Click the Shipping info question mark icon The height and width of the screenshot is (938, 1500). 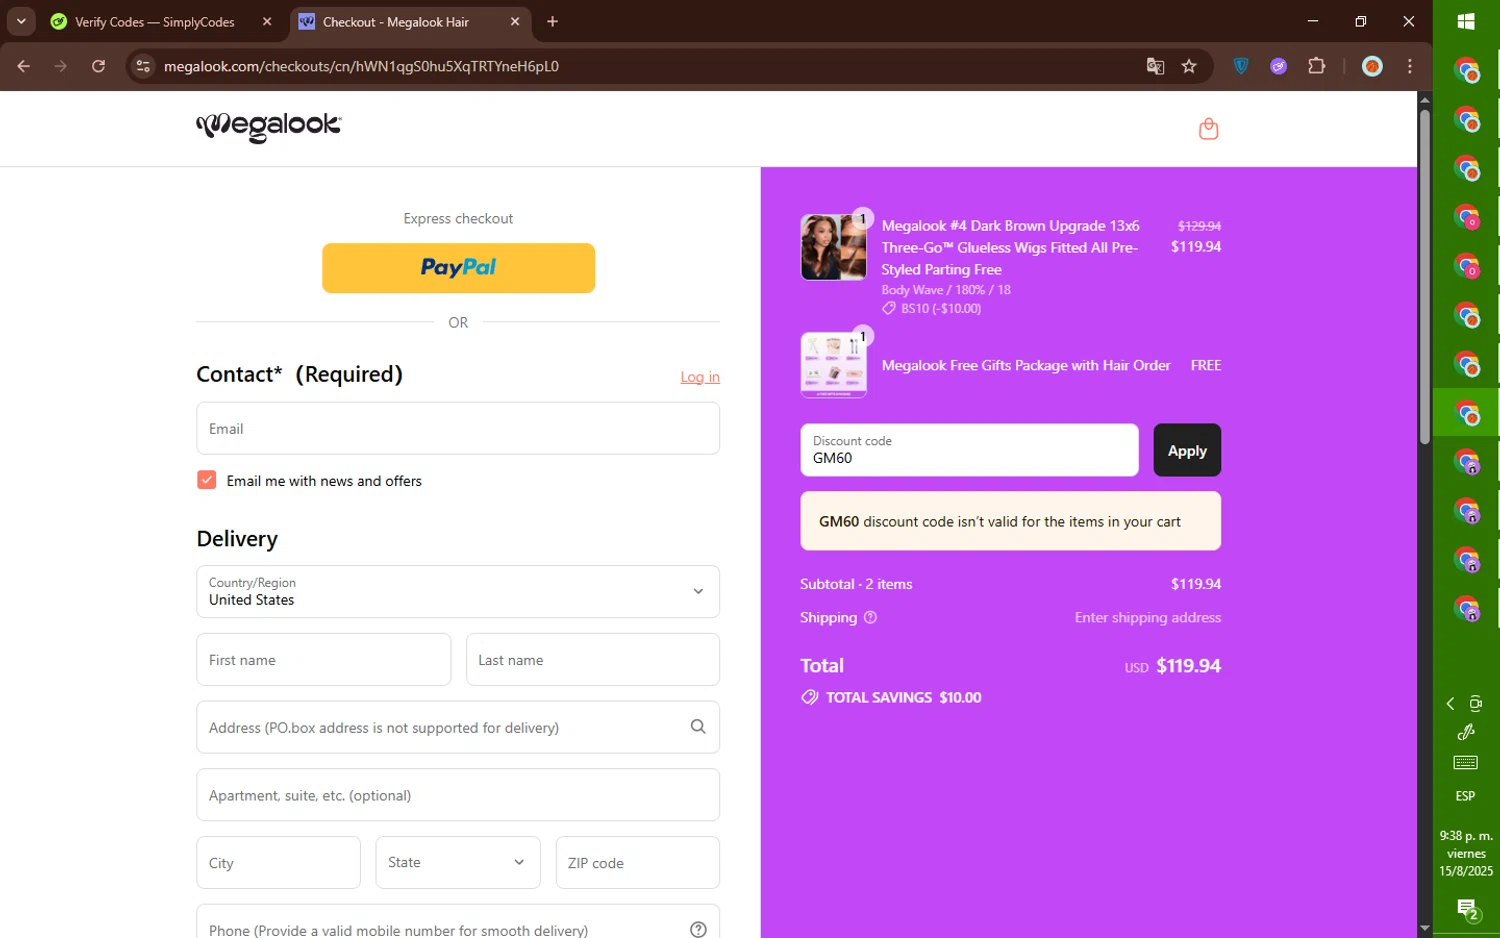[x=870, y=617]
